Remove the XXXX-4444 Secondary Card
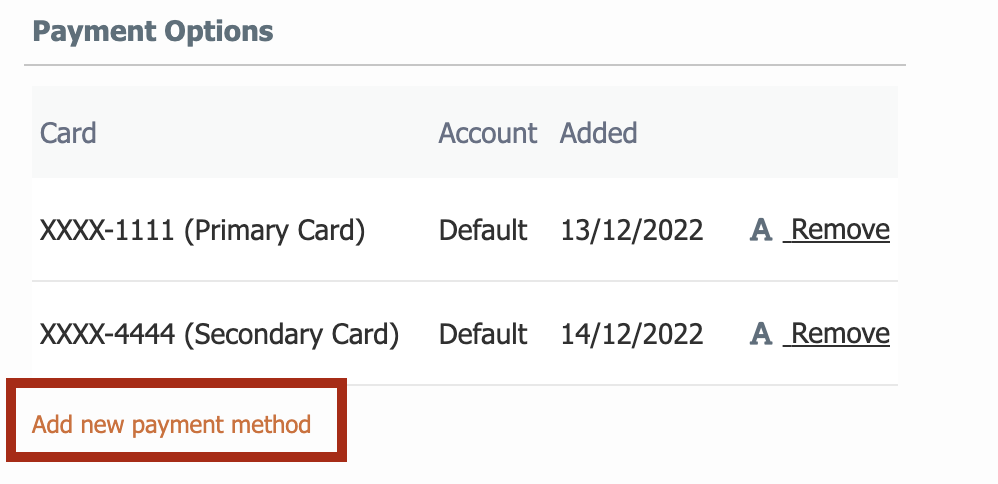Screen dimensions: 998x484 tap(836, 334)
